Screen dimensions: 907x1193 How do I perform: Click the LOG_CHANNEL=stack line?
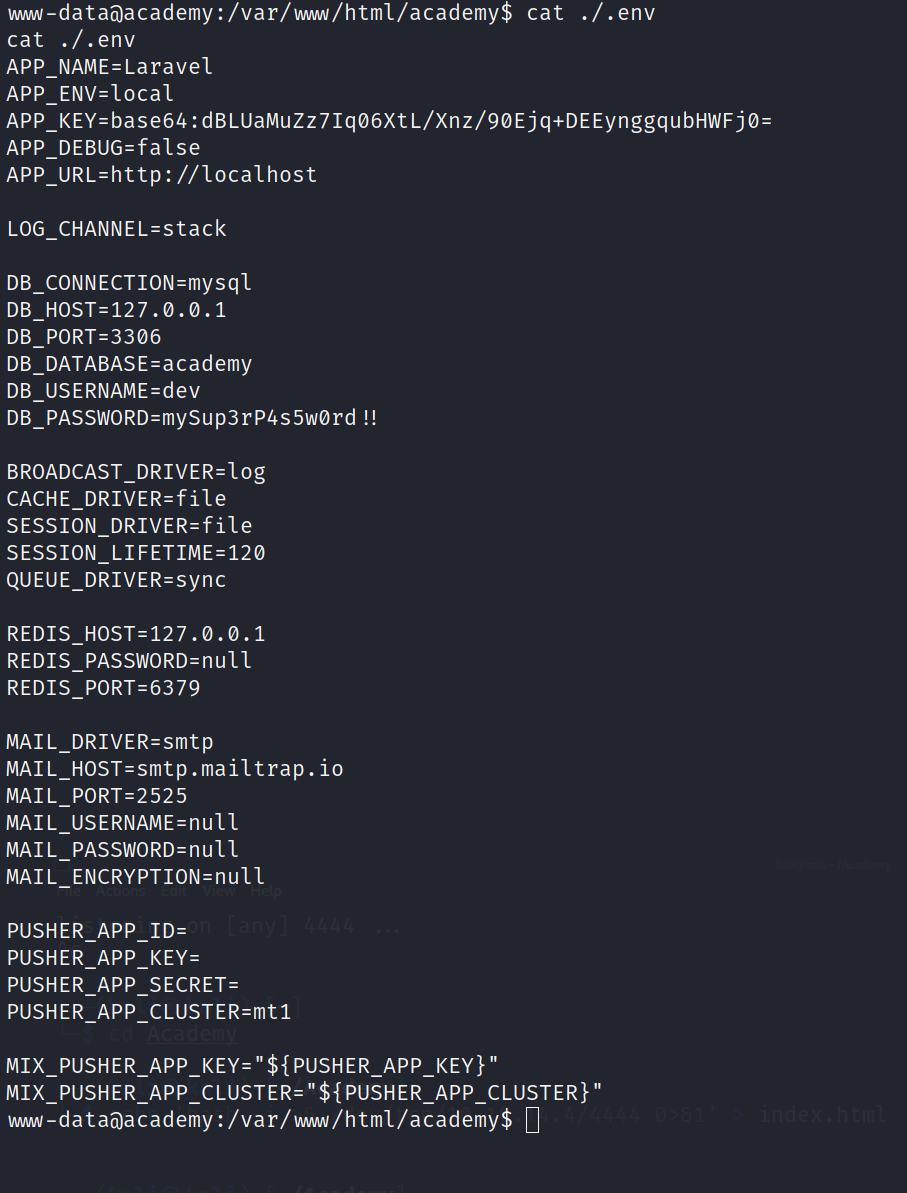[117, 229]
